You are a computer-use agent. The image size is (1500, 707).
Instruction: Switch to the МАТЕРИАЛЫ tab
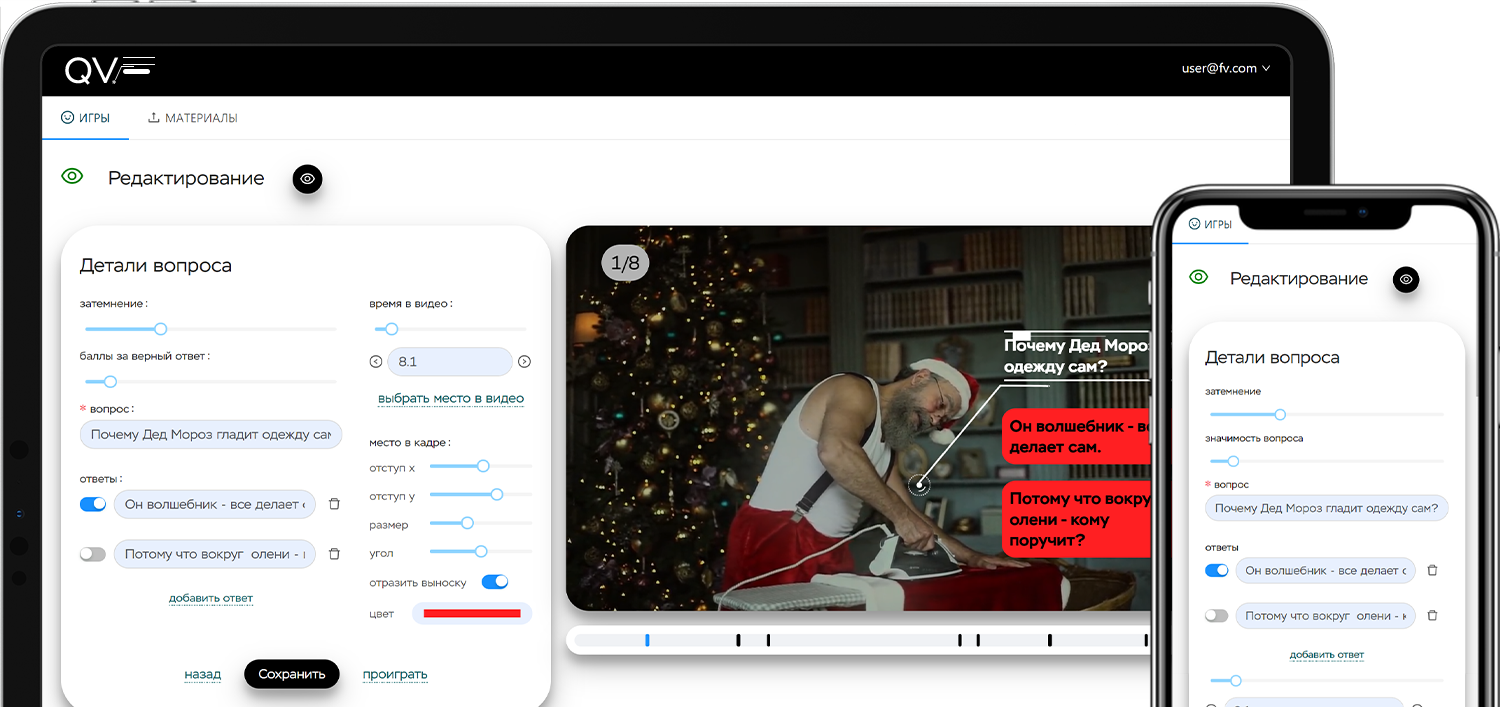click(192, 118)
